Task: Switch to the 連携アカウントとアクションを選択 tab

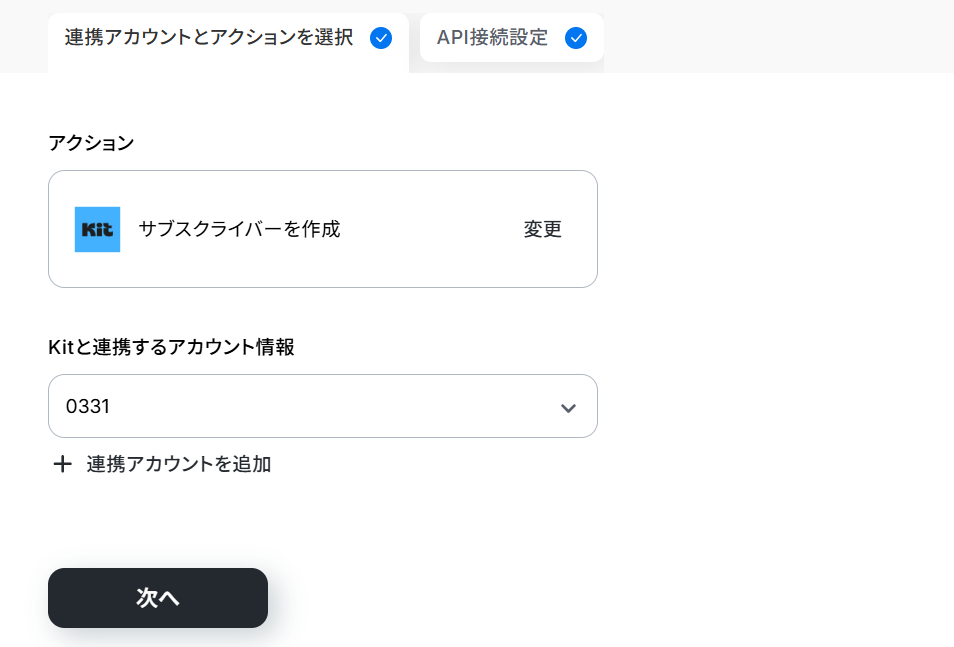Action: click(x=208, y=38)
